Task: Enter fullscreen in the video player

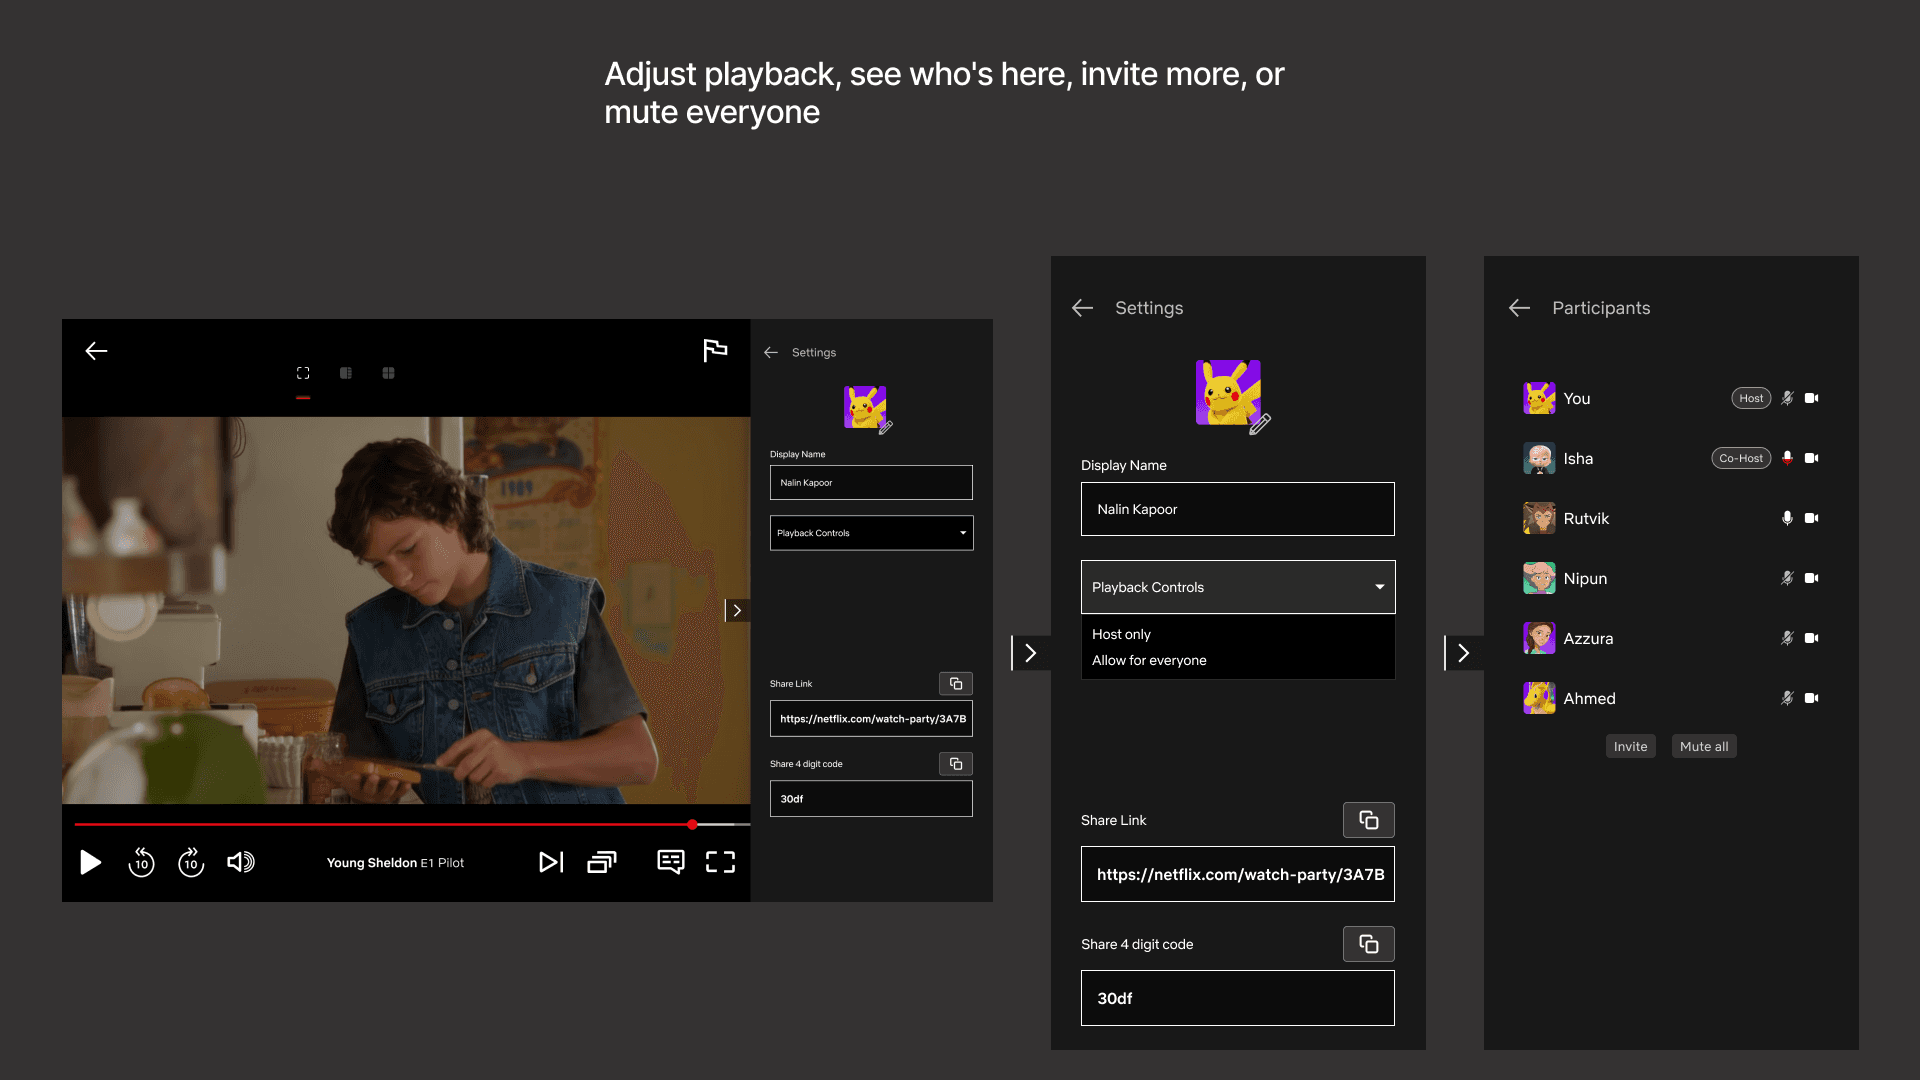Action: tap(720, 862)
